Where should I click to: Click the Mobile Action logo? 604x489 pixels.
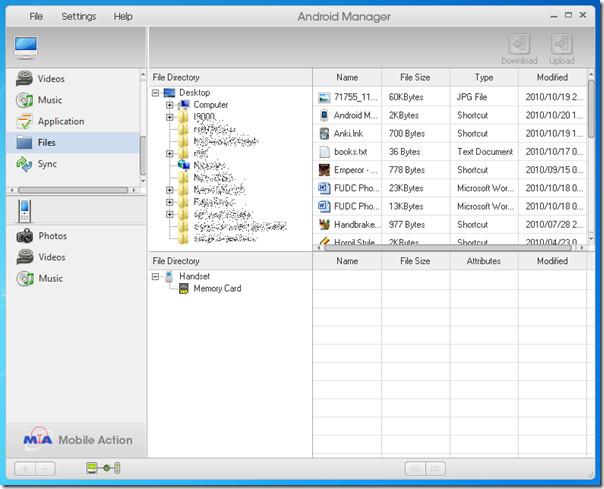tap(78, 439)
